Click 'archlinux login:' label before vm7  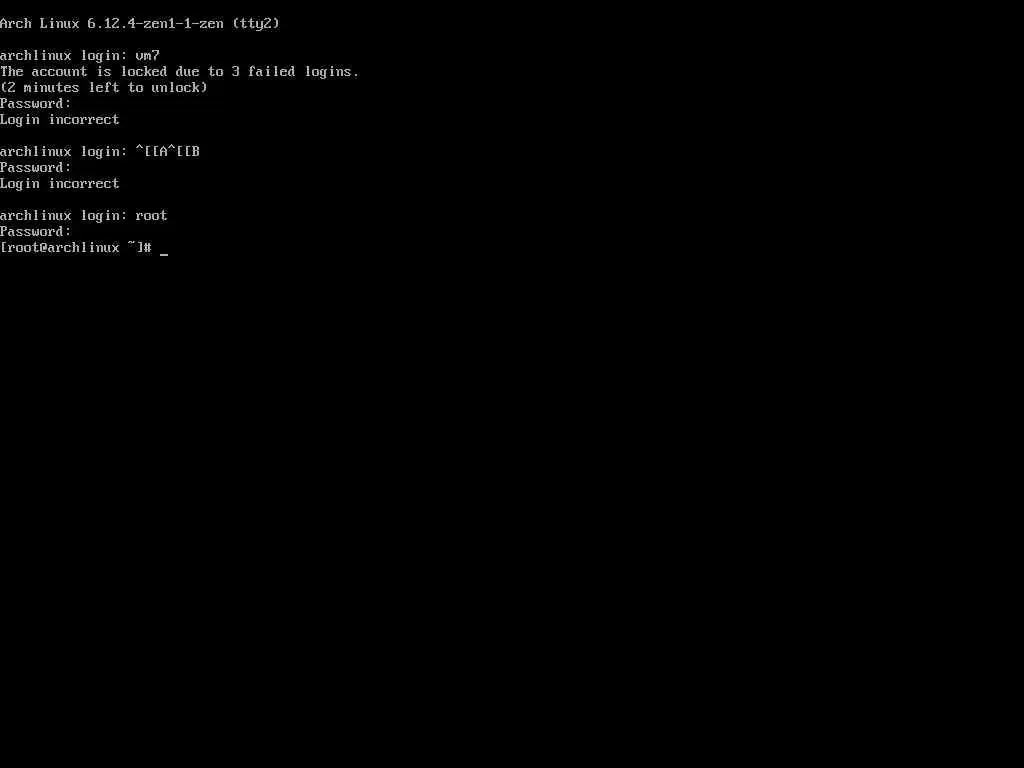tap(63, 56)
